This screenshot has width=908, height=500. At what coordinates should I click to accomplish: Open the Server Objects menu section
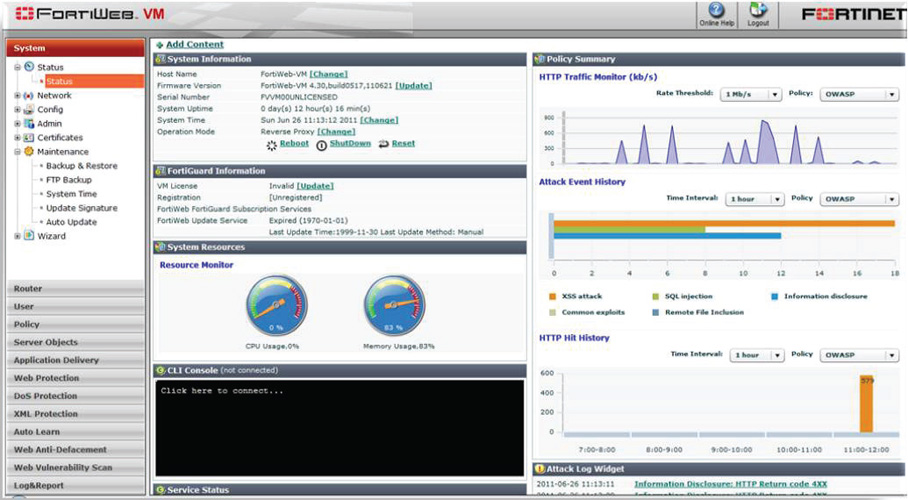(x=75, y=342)
